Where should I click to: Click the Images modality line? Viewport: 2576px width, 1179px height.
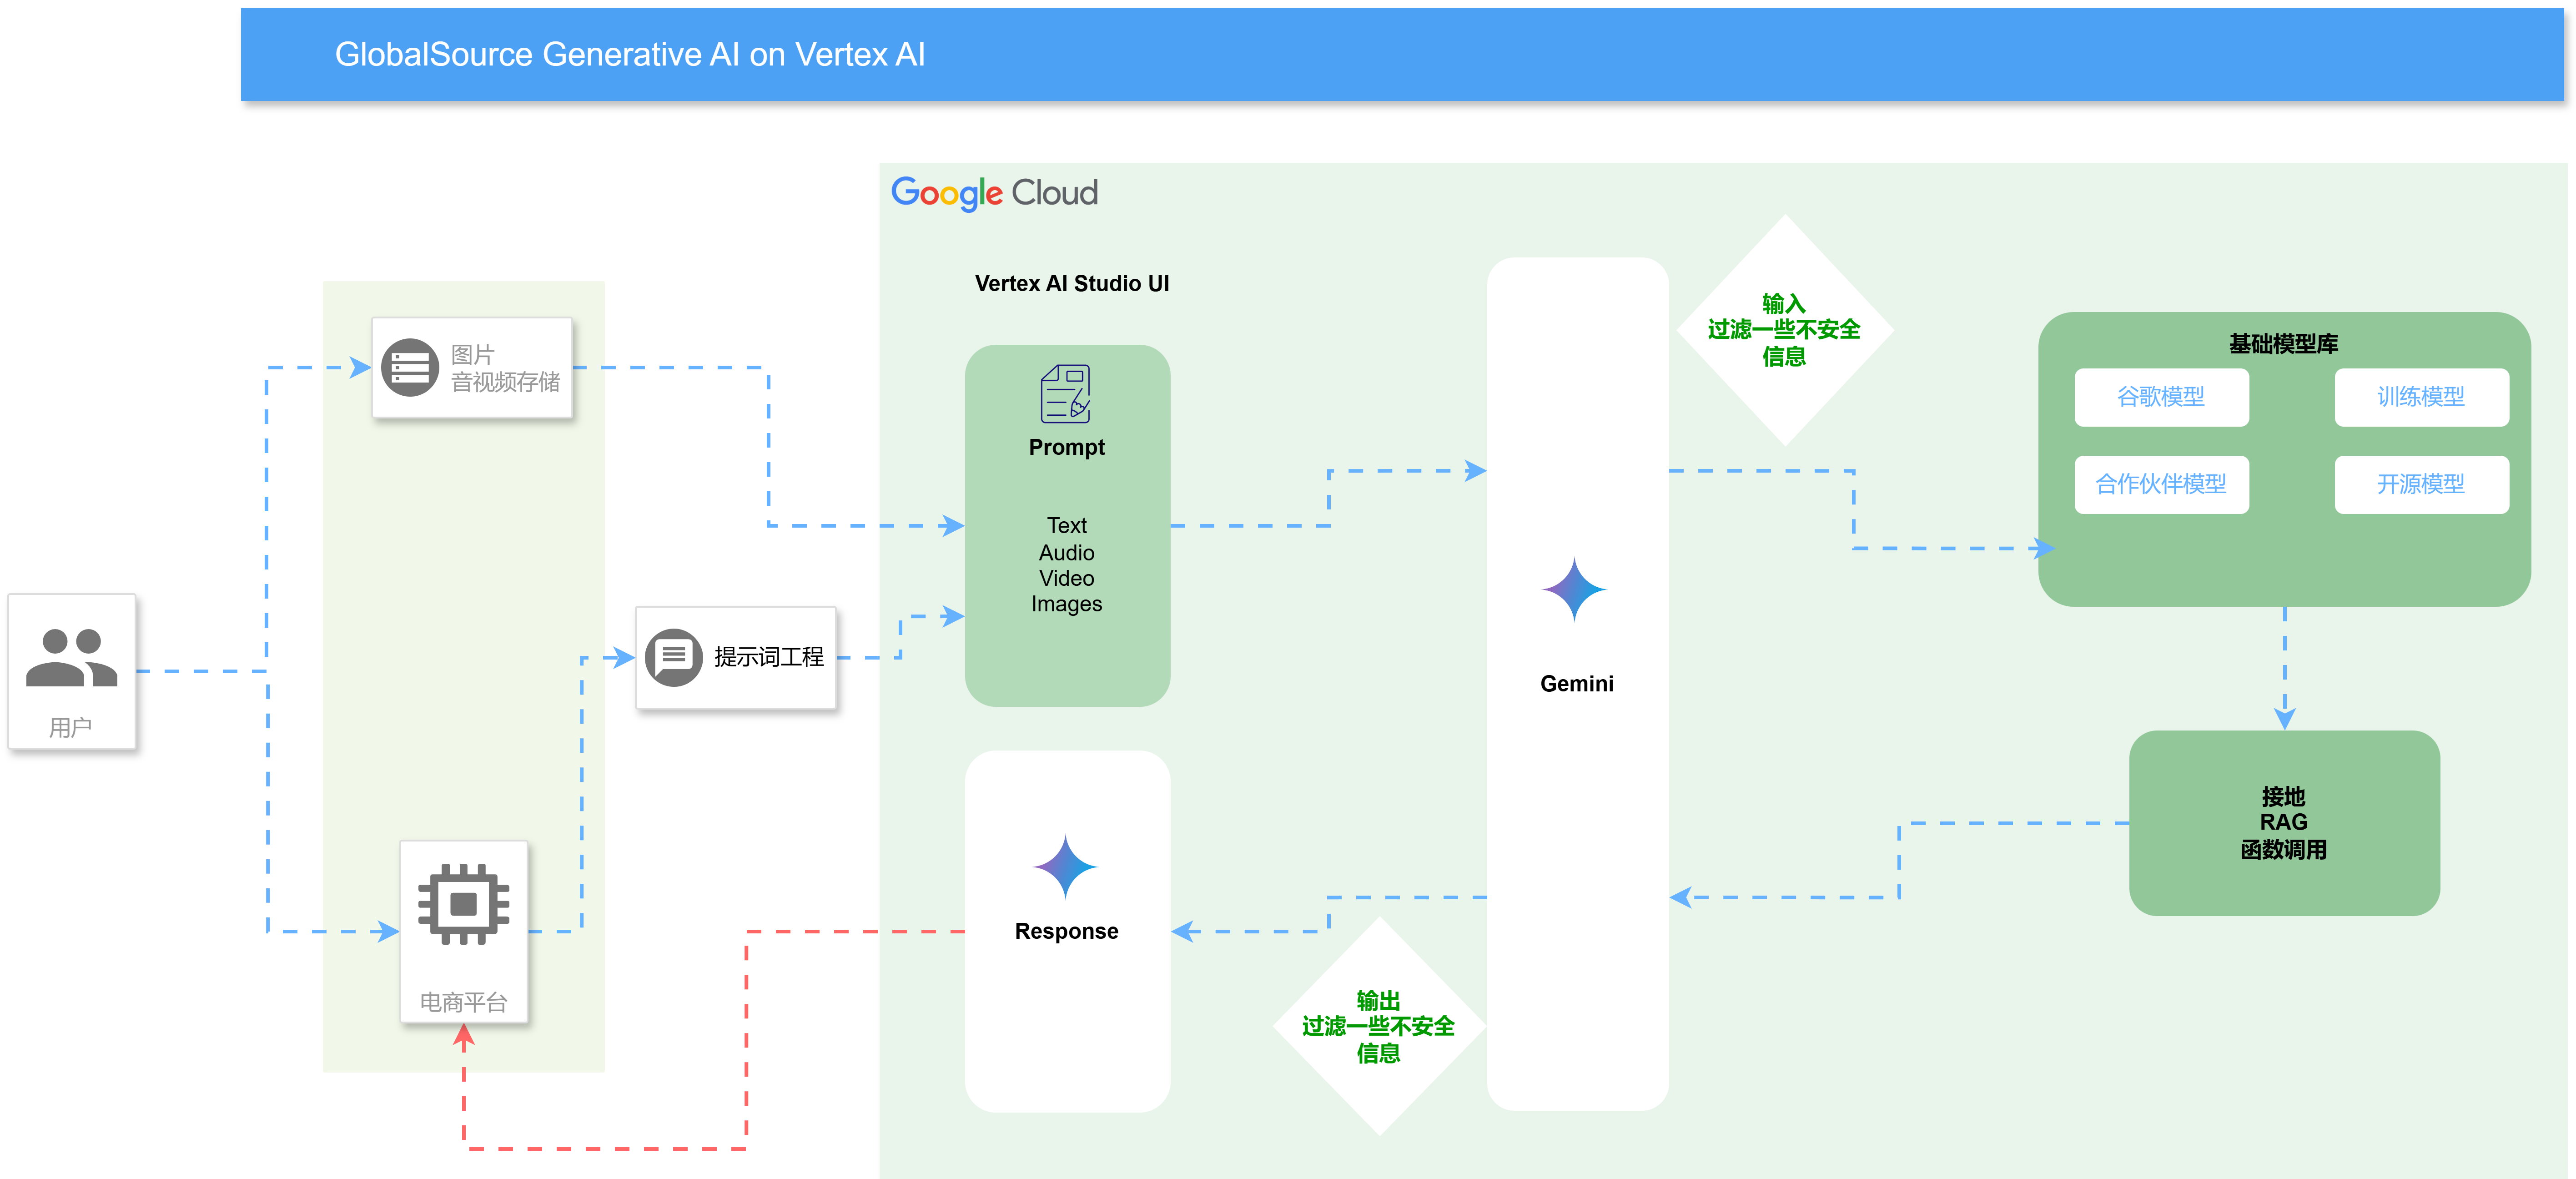tap(1066, 604)
